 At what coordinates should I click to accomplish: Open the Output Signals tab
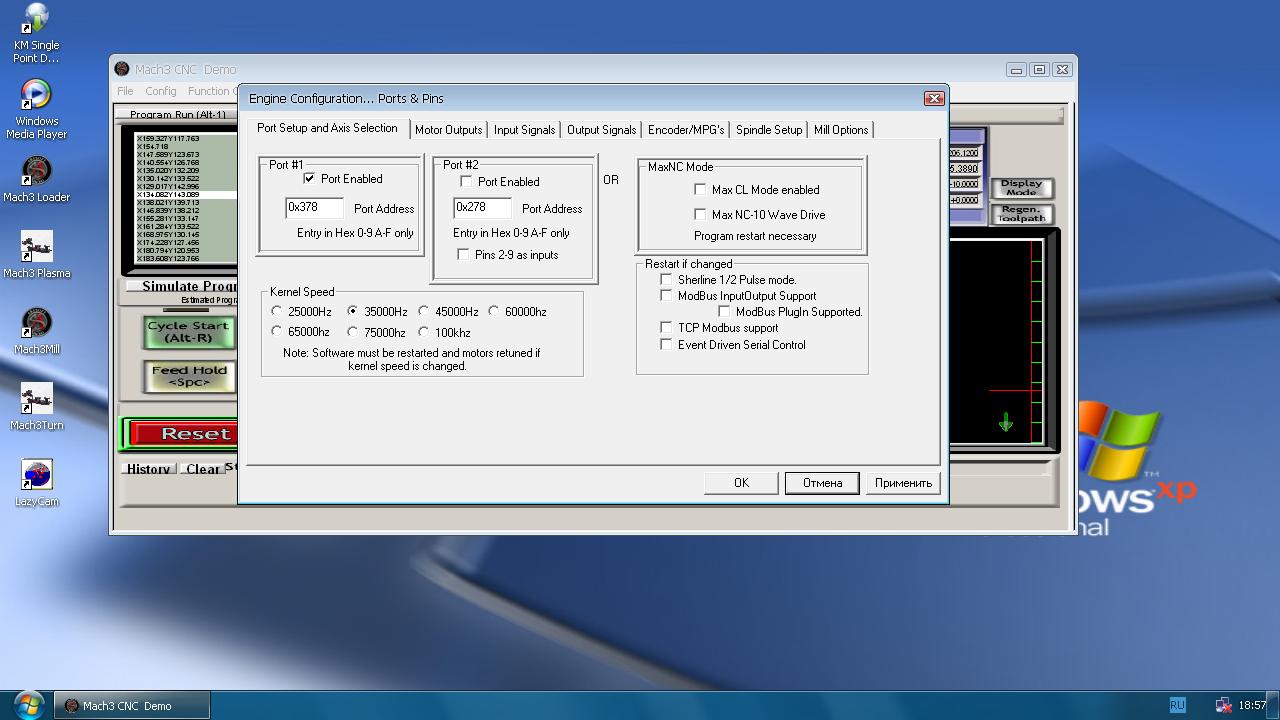601,130
